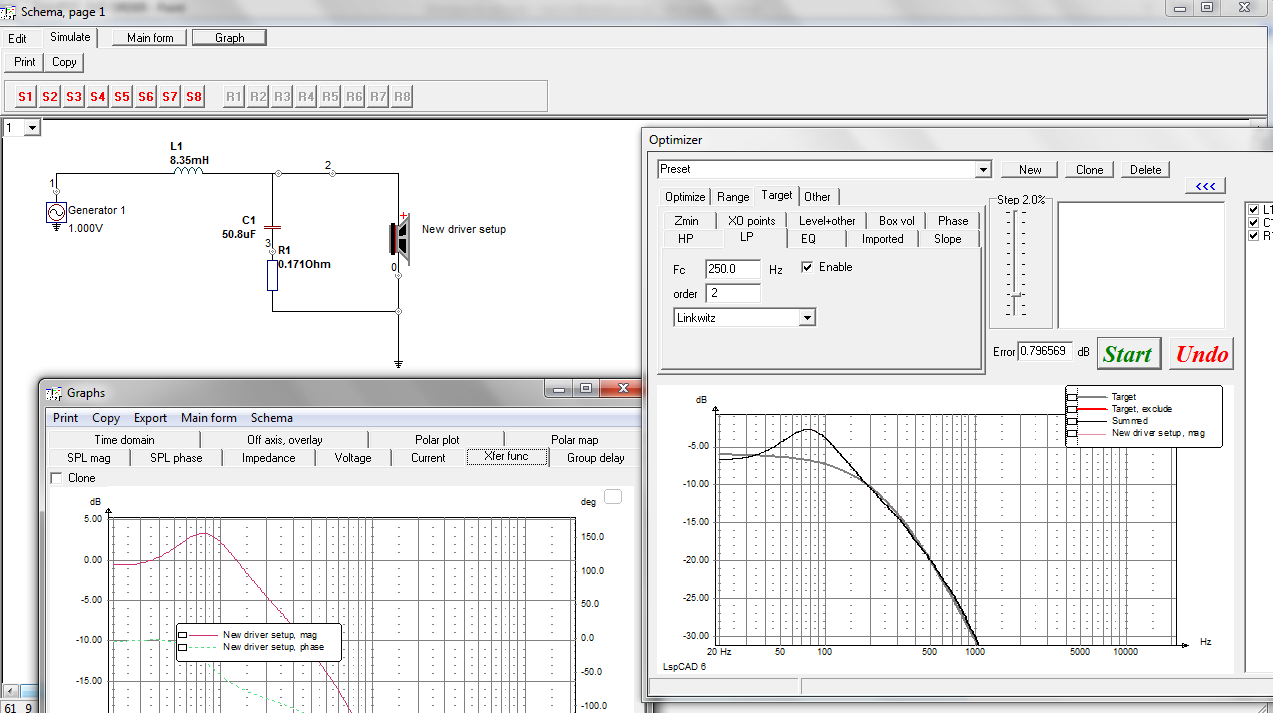Image resolution: width=1273 pixels, height=713 pixels.
Task: Click the Schema window title icon
Action: (9, 12)
